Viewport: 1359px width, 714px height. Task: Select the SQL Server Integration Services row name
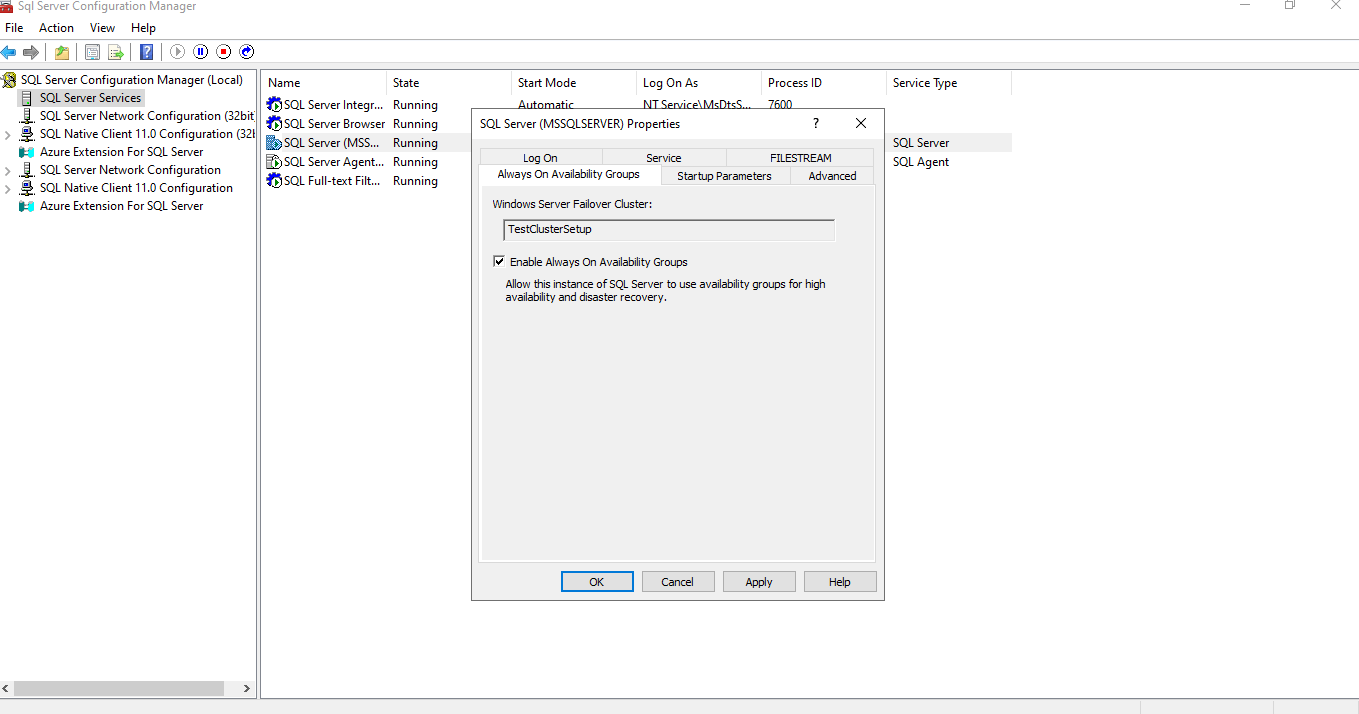tap(333, 105)
